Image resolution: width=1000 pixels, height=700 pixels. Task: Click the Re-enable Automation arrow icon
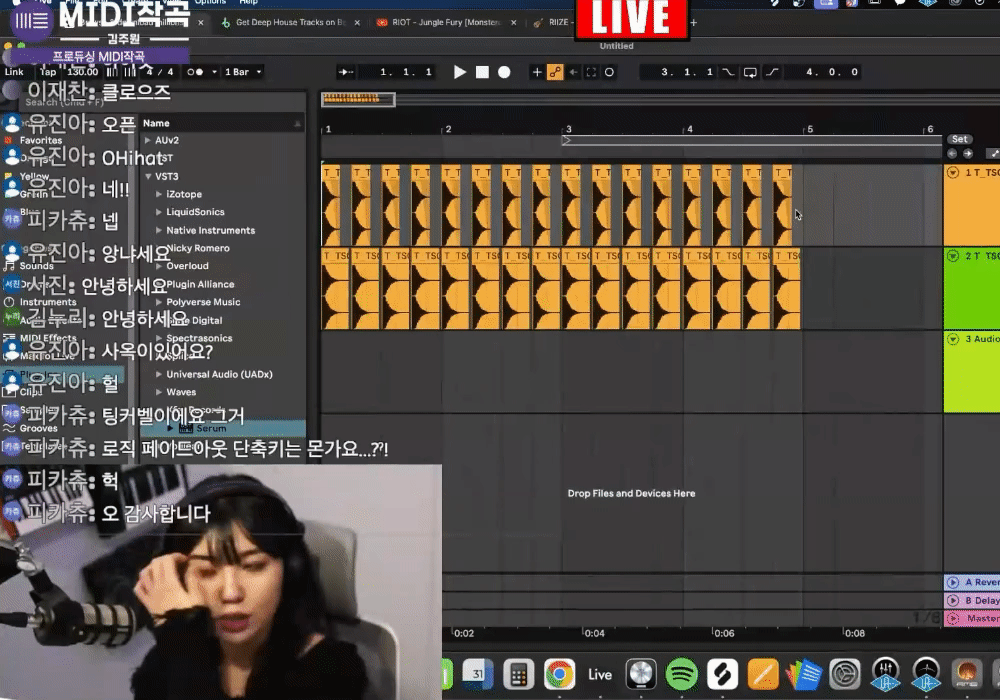pyautogui.click(x=573, y=72)
